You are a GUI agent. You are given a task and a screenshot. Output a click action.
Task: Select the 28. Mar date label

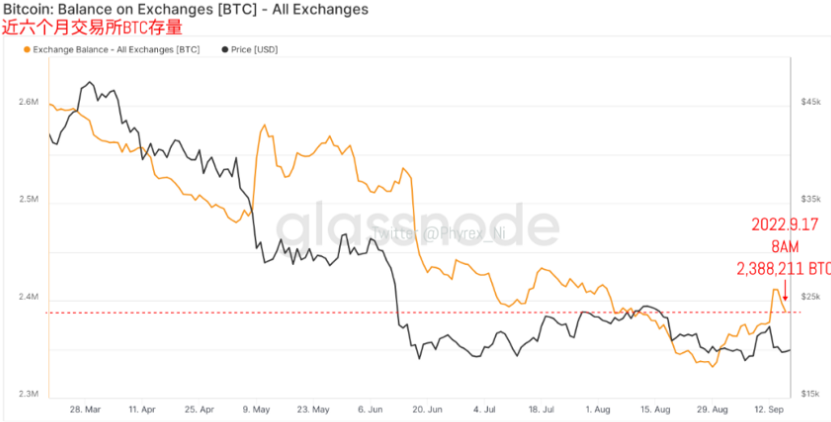click(87, 409)
